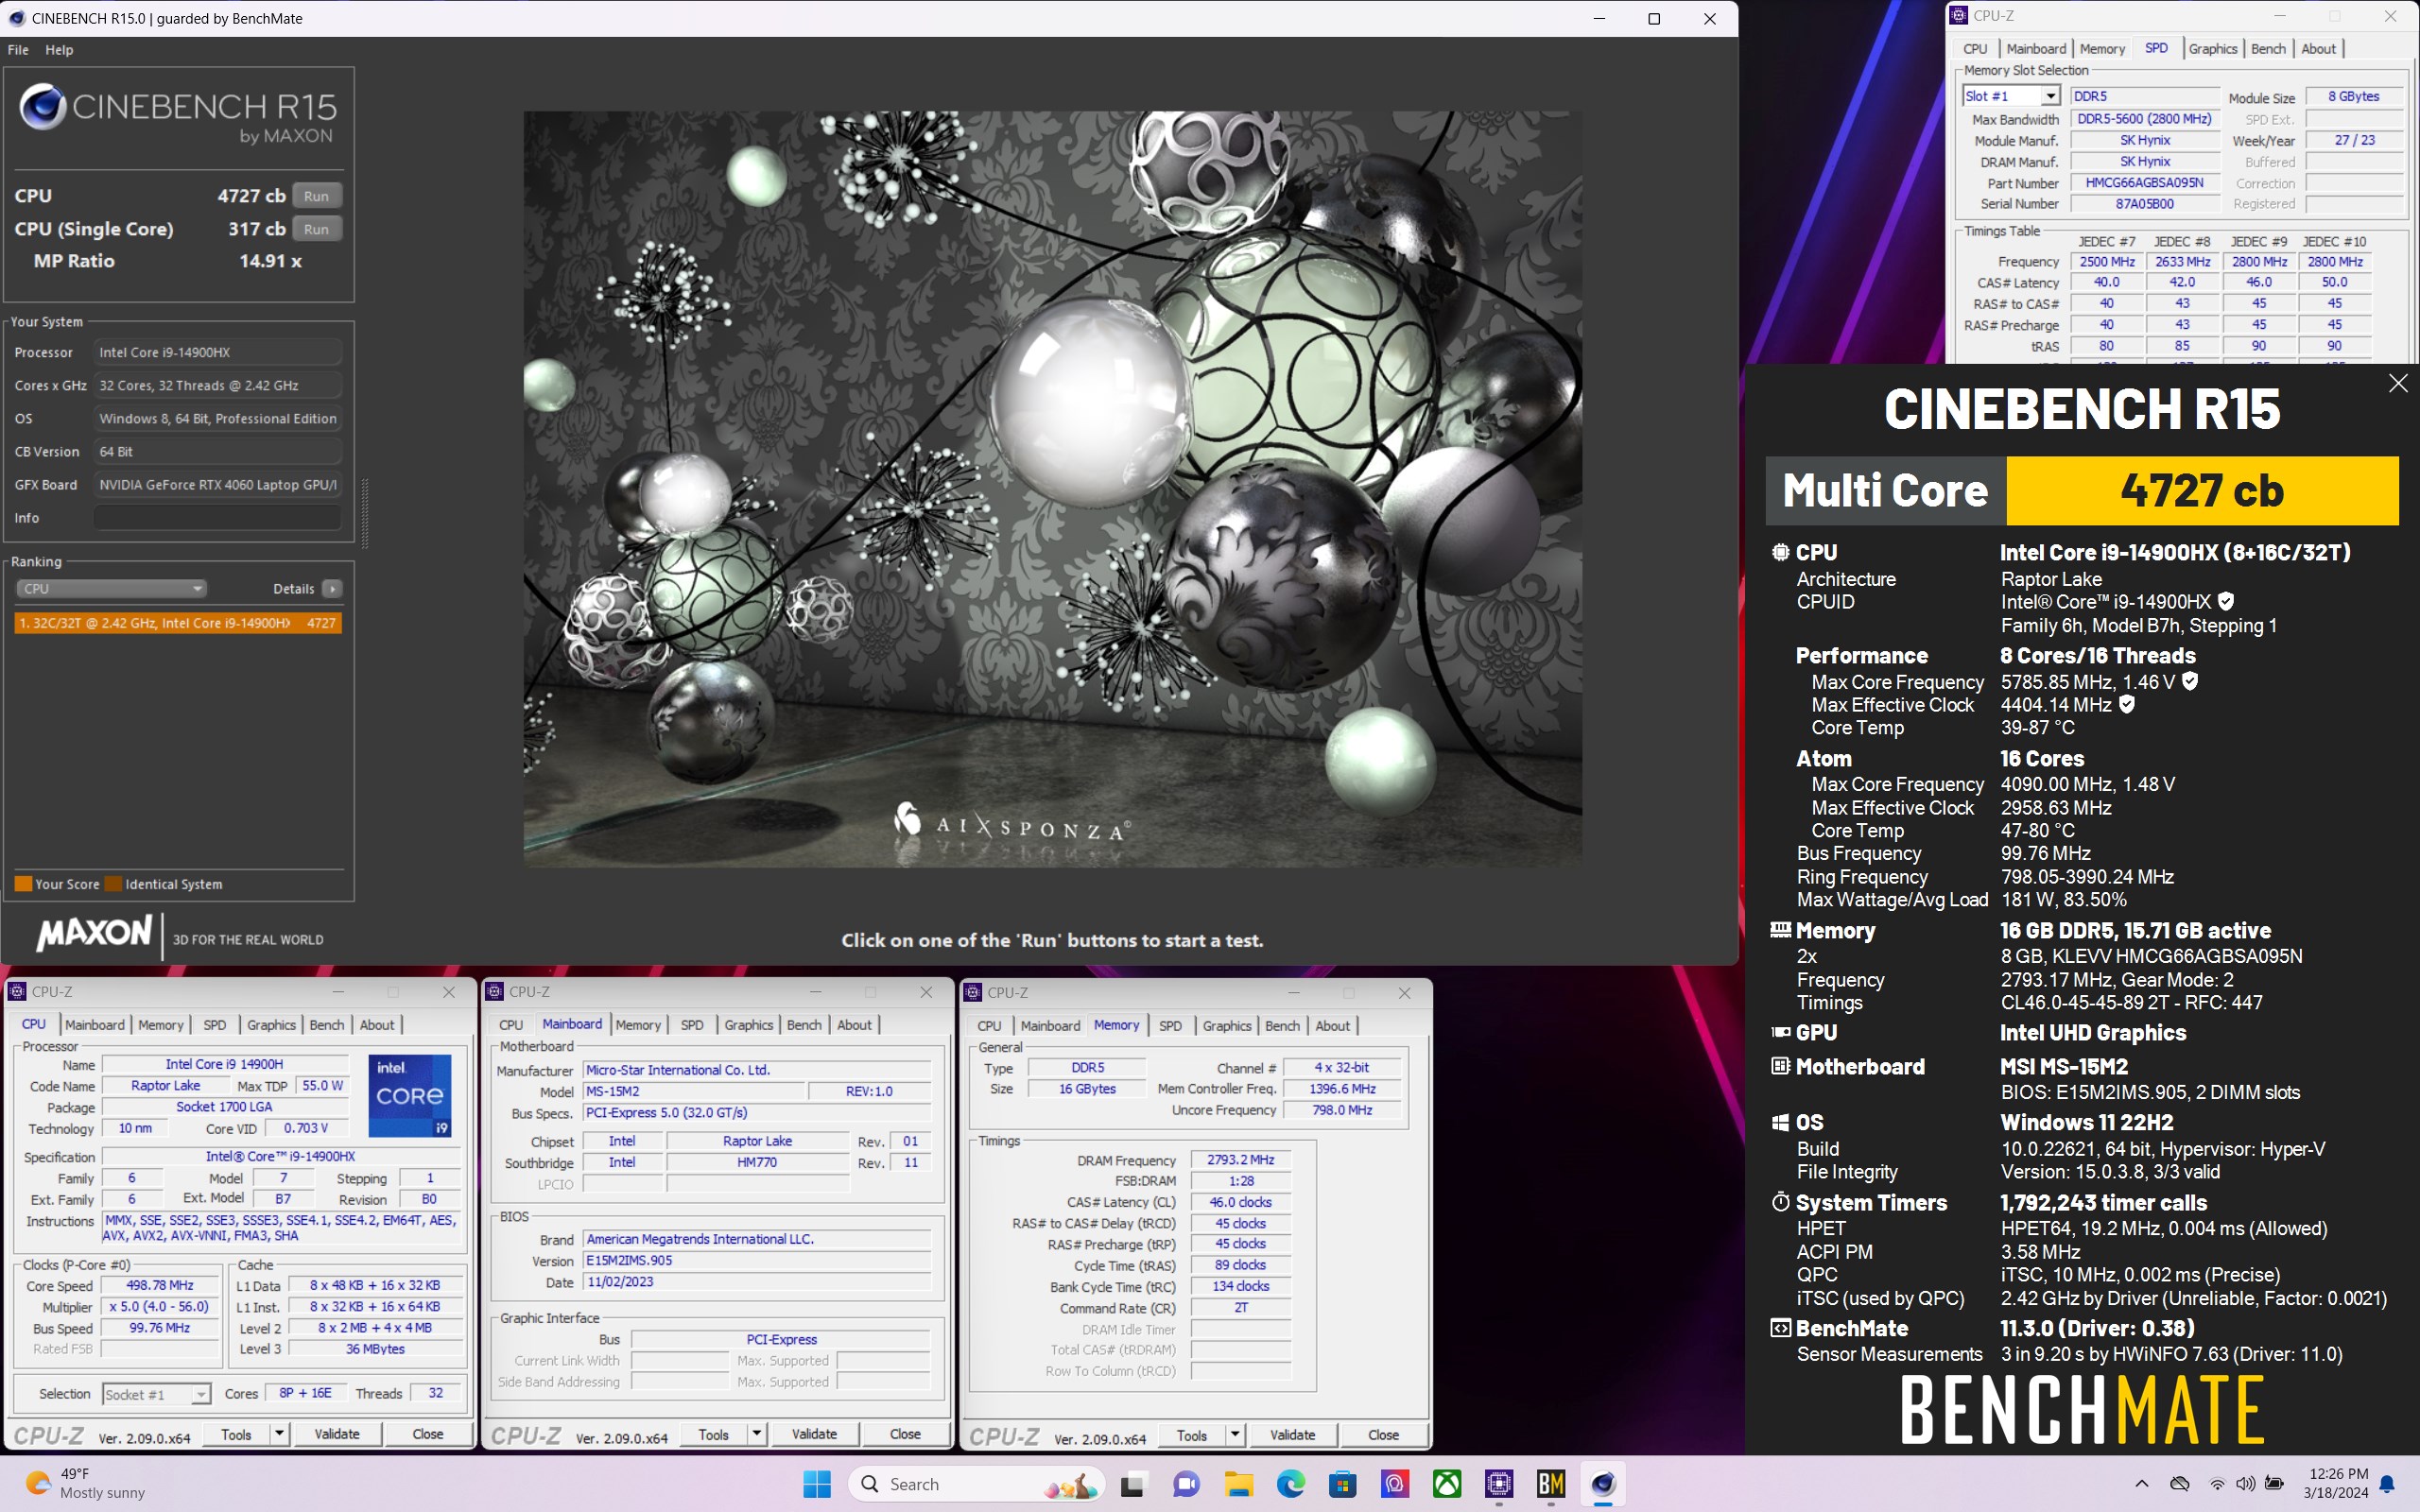Click Tools in the Memory CPU-Z window
2420x1512 pixels.
tap(1192, 1436)
